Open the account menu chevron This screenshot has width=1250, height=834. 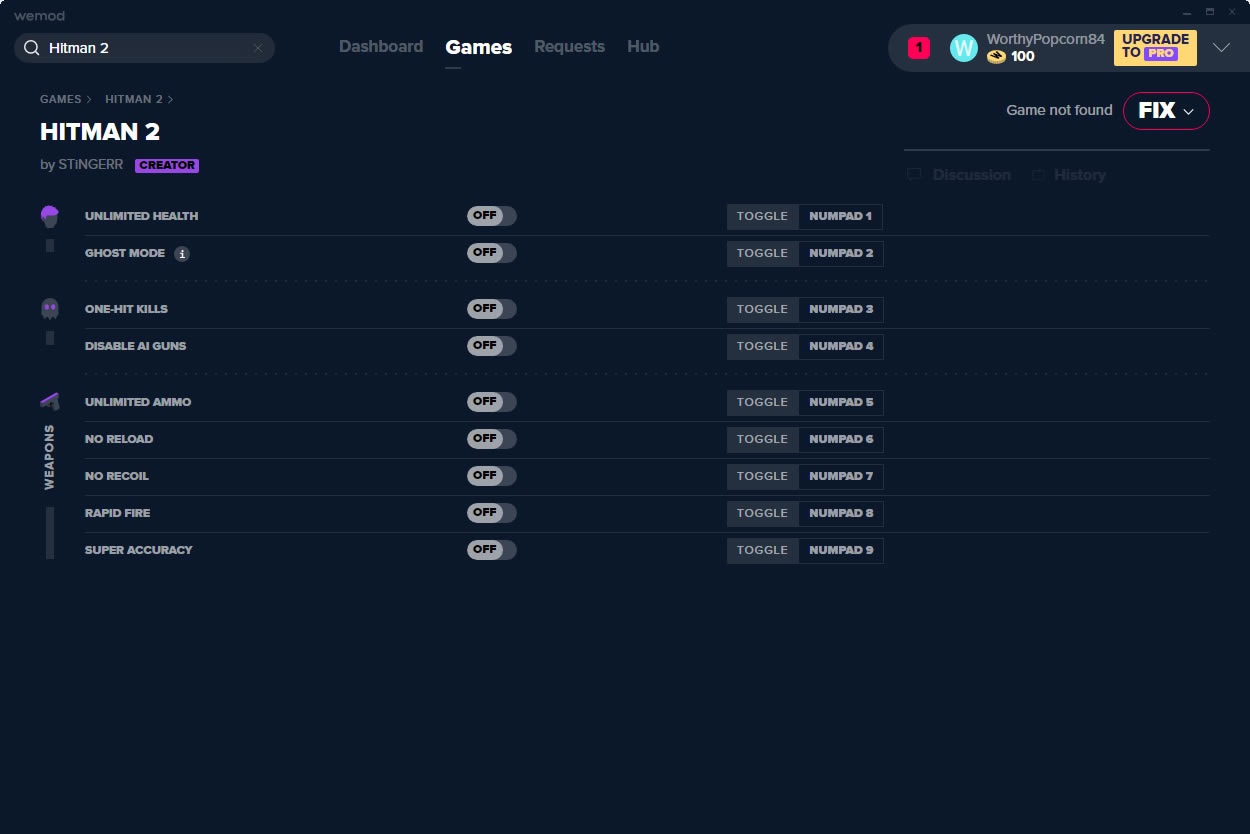coord(1221,48)
